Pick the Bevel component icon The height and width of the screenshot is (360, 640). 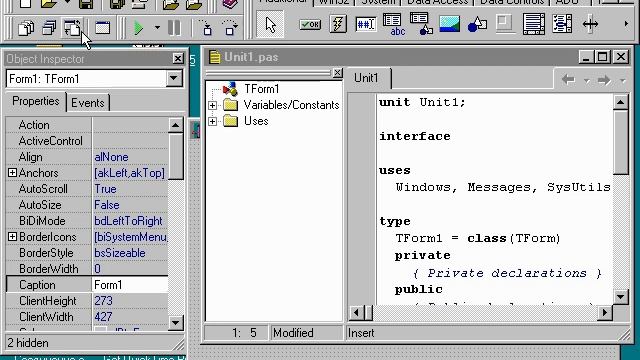pyautogui.click(x=505, y=24)
